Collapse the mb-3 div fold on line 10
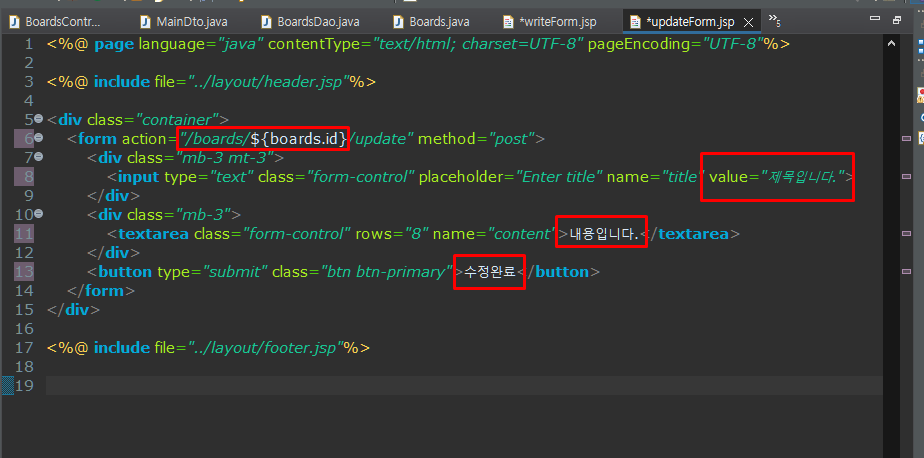Viewport: 924px width, 458px height. coord(38,213)
